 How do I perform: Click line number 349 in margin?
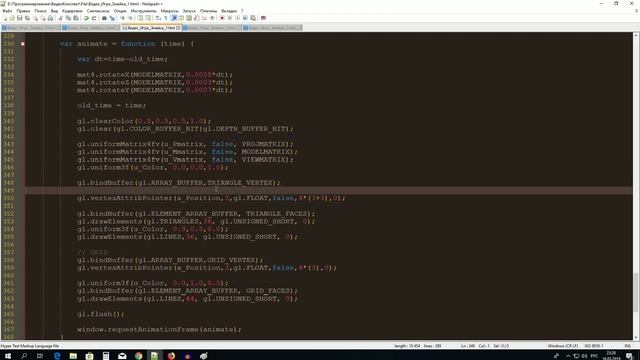8,190
